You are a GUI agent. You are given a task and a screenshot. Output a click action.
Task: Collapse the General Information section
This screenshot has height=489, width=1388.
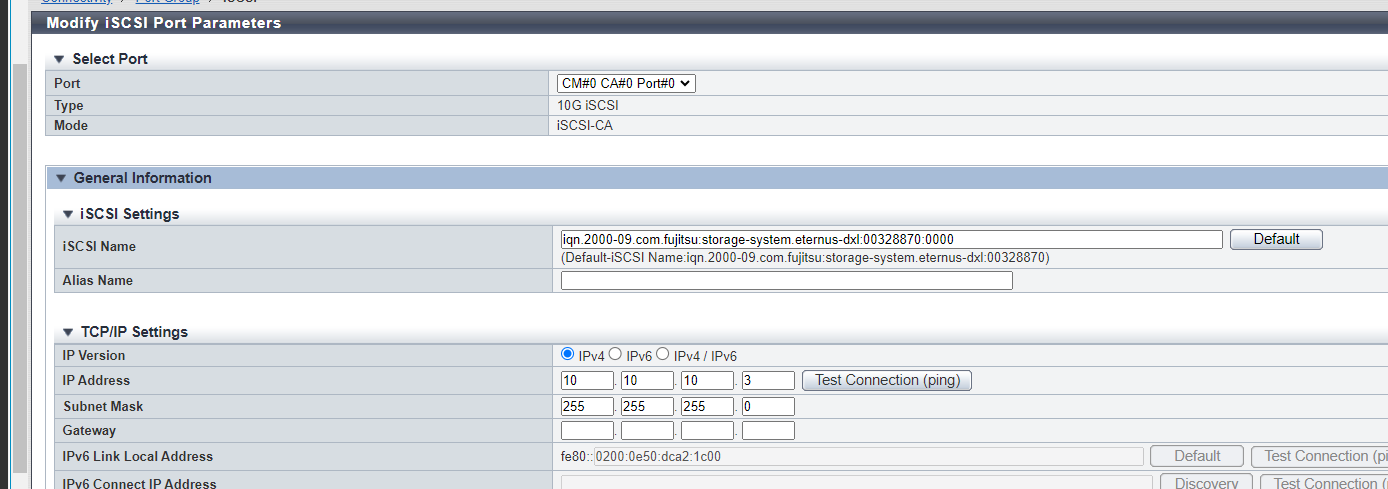(60, 178)
